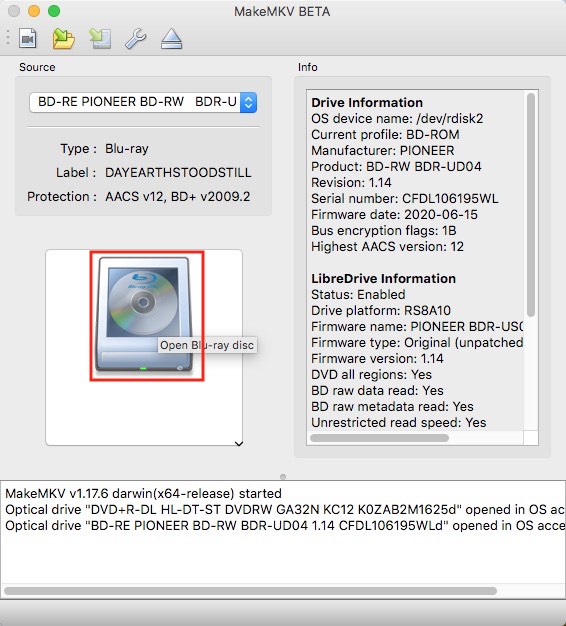This screenshot has width=566, height=626.
Task: Click the backup disc toolbar icon
Action: coord(100,39)
